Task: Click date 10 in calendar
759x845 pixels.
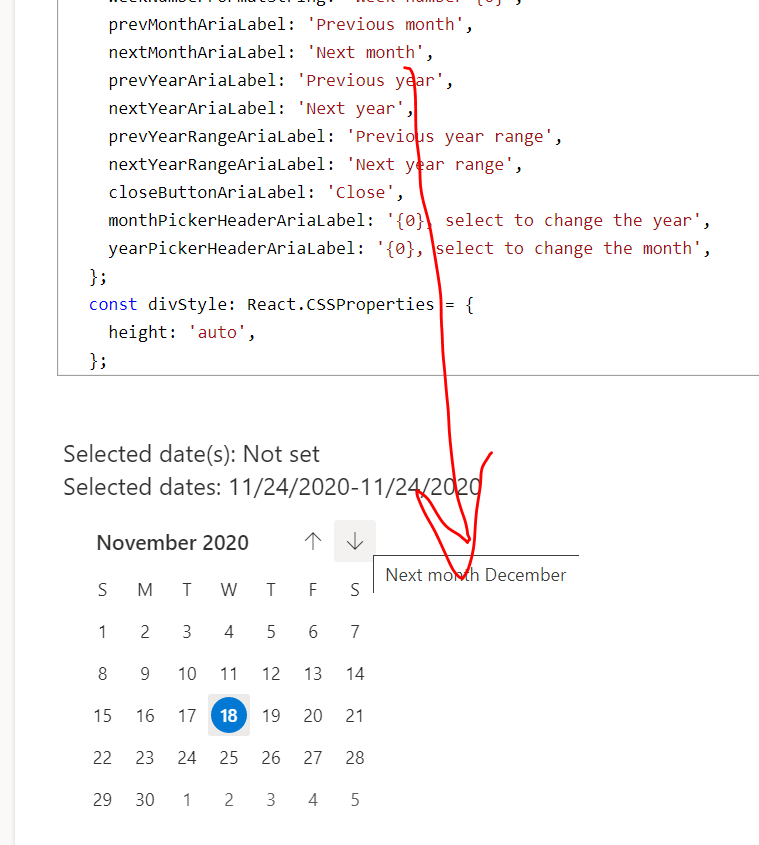Action: click(x=187, y=674)
